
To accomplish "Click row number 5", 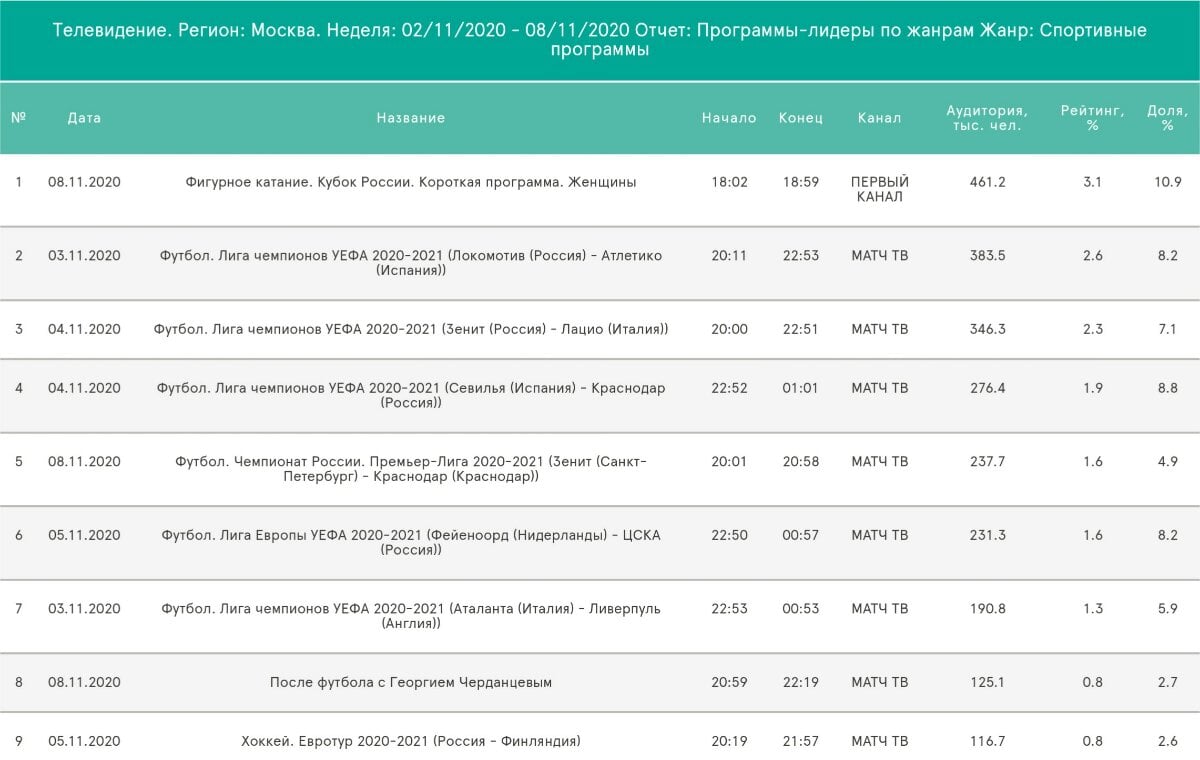I will pos(19,462).
